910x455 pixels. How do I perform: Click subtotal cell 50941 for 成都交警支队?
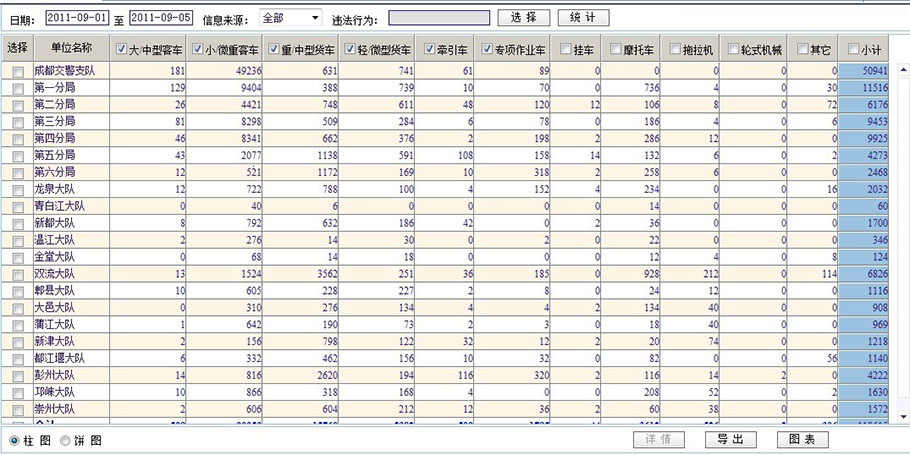(863, 71)
